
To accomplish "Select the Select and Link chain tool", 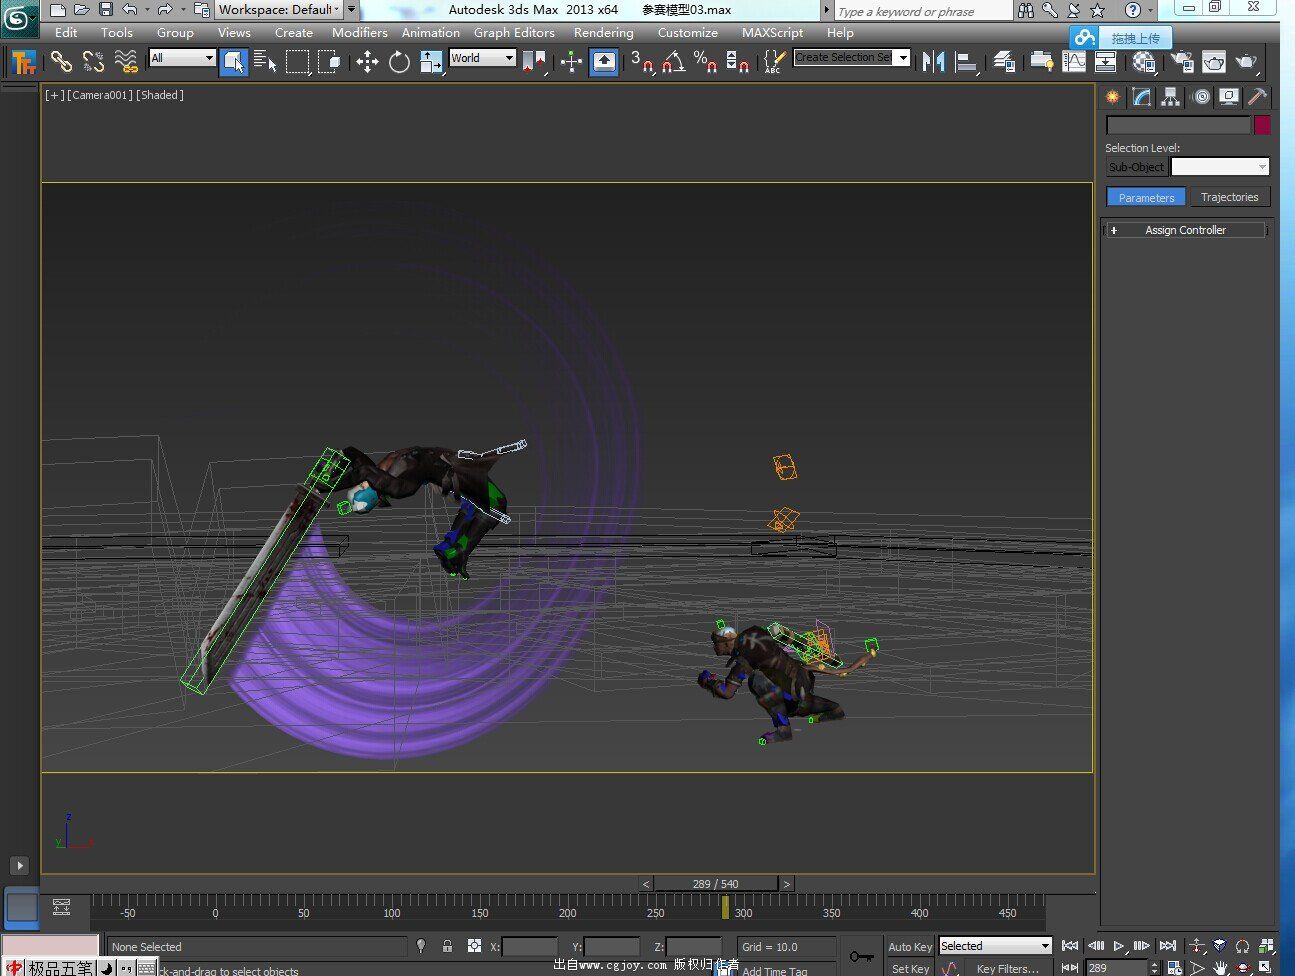I will point(61,62).
